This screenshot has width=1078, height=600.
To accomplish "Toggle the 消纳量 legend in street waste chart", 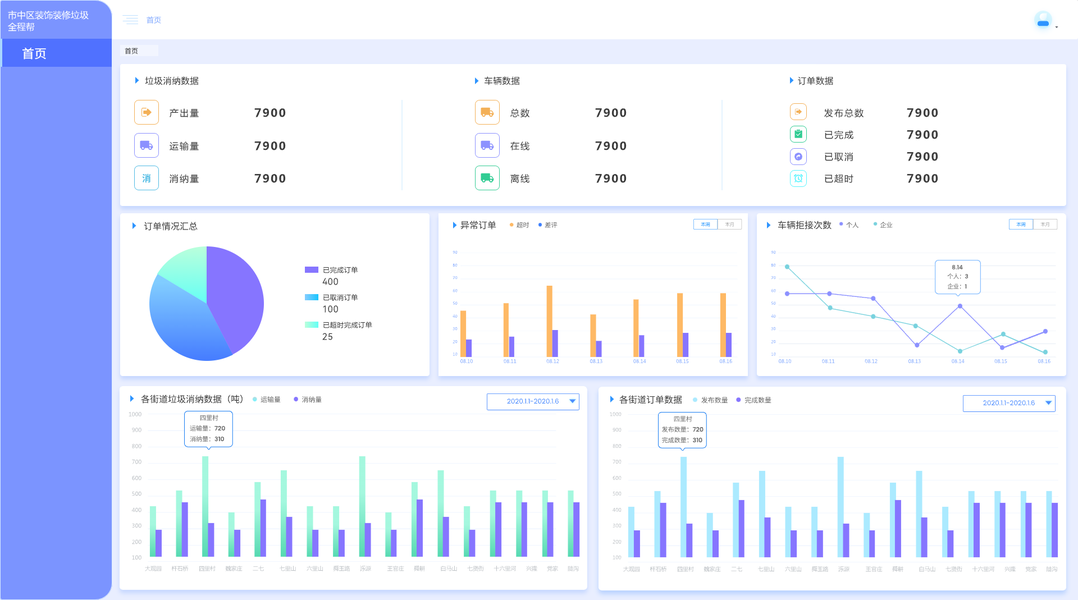I will (308, 399).
